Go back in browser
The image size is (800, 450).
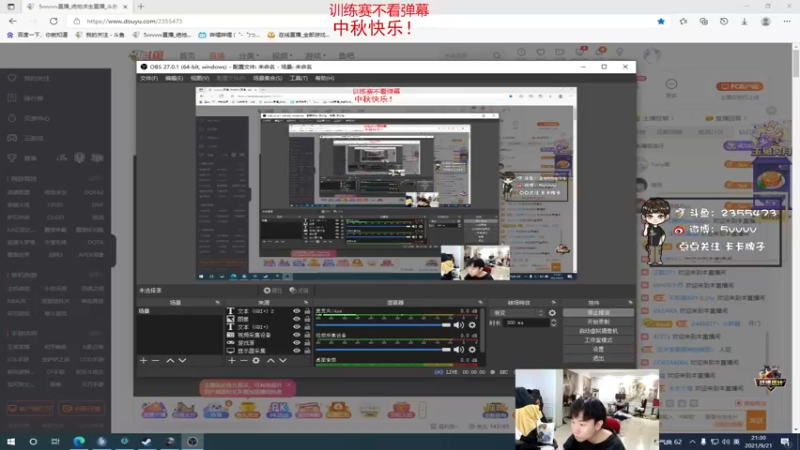[13, 21]
